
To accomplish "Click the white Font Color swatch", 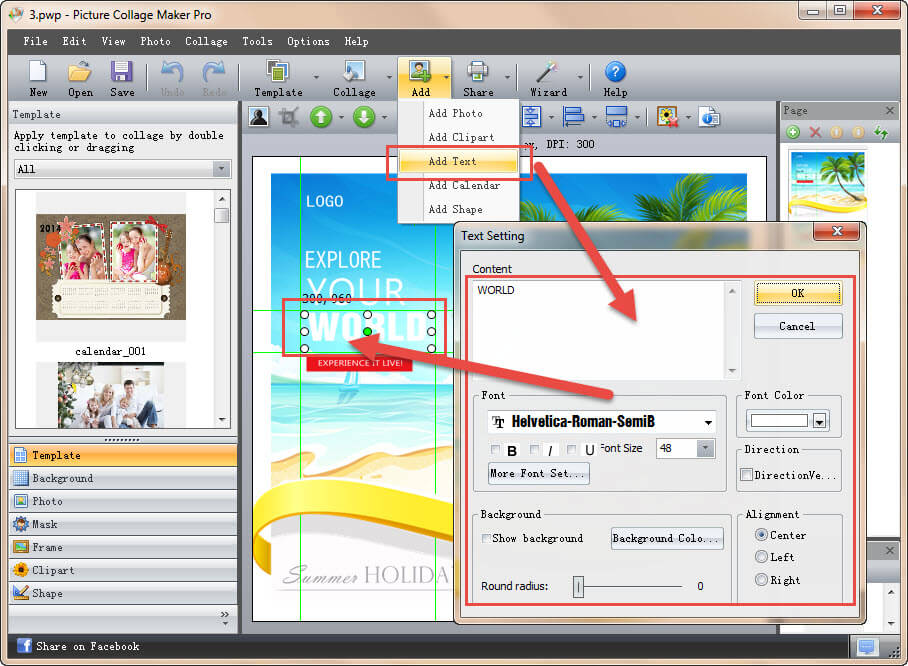I will click(x=779, y=420).
